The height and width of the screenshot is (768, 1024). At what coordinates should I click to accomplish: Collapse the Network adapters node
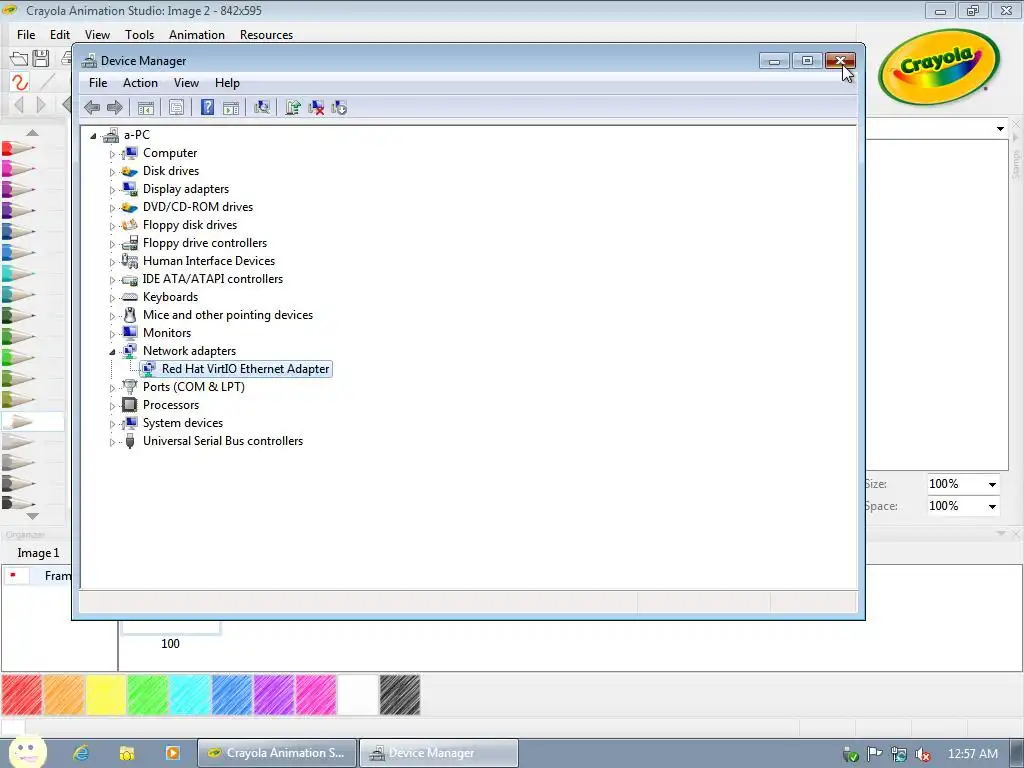pyautogui.click(x=112, y=352)
